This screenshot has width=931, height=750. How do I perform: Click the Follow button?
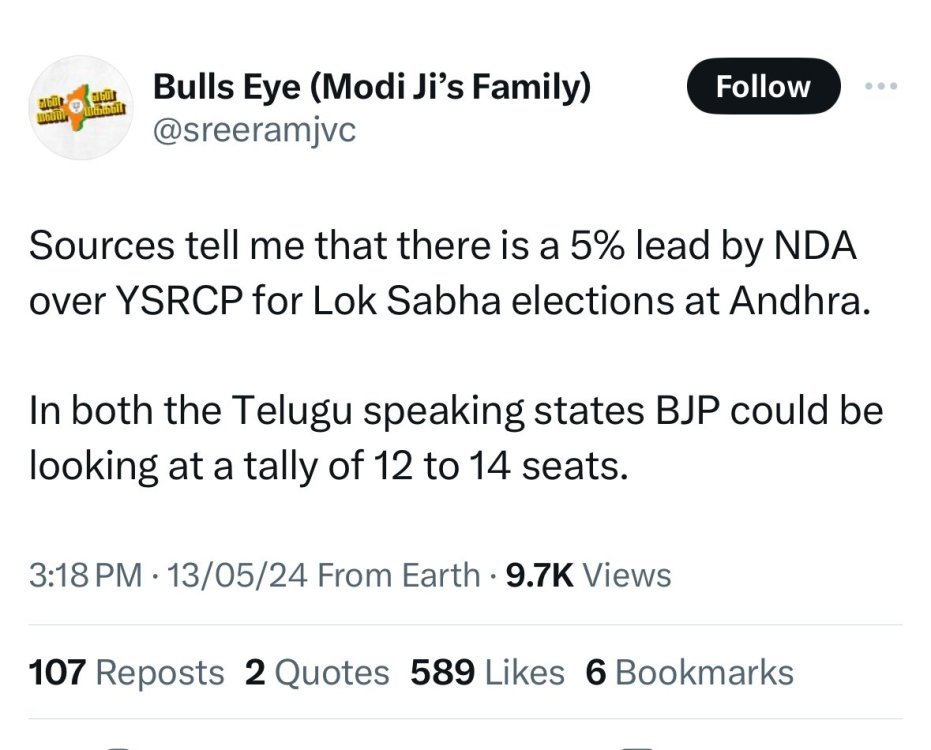point(764,86)
